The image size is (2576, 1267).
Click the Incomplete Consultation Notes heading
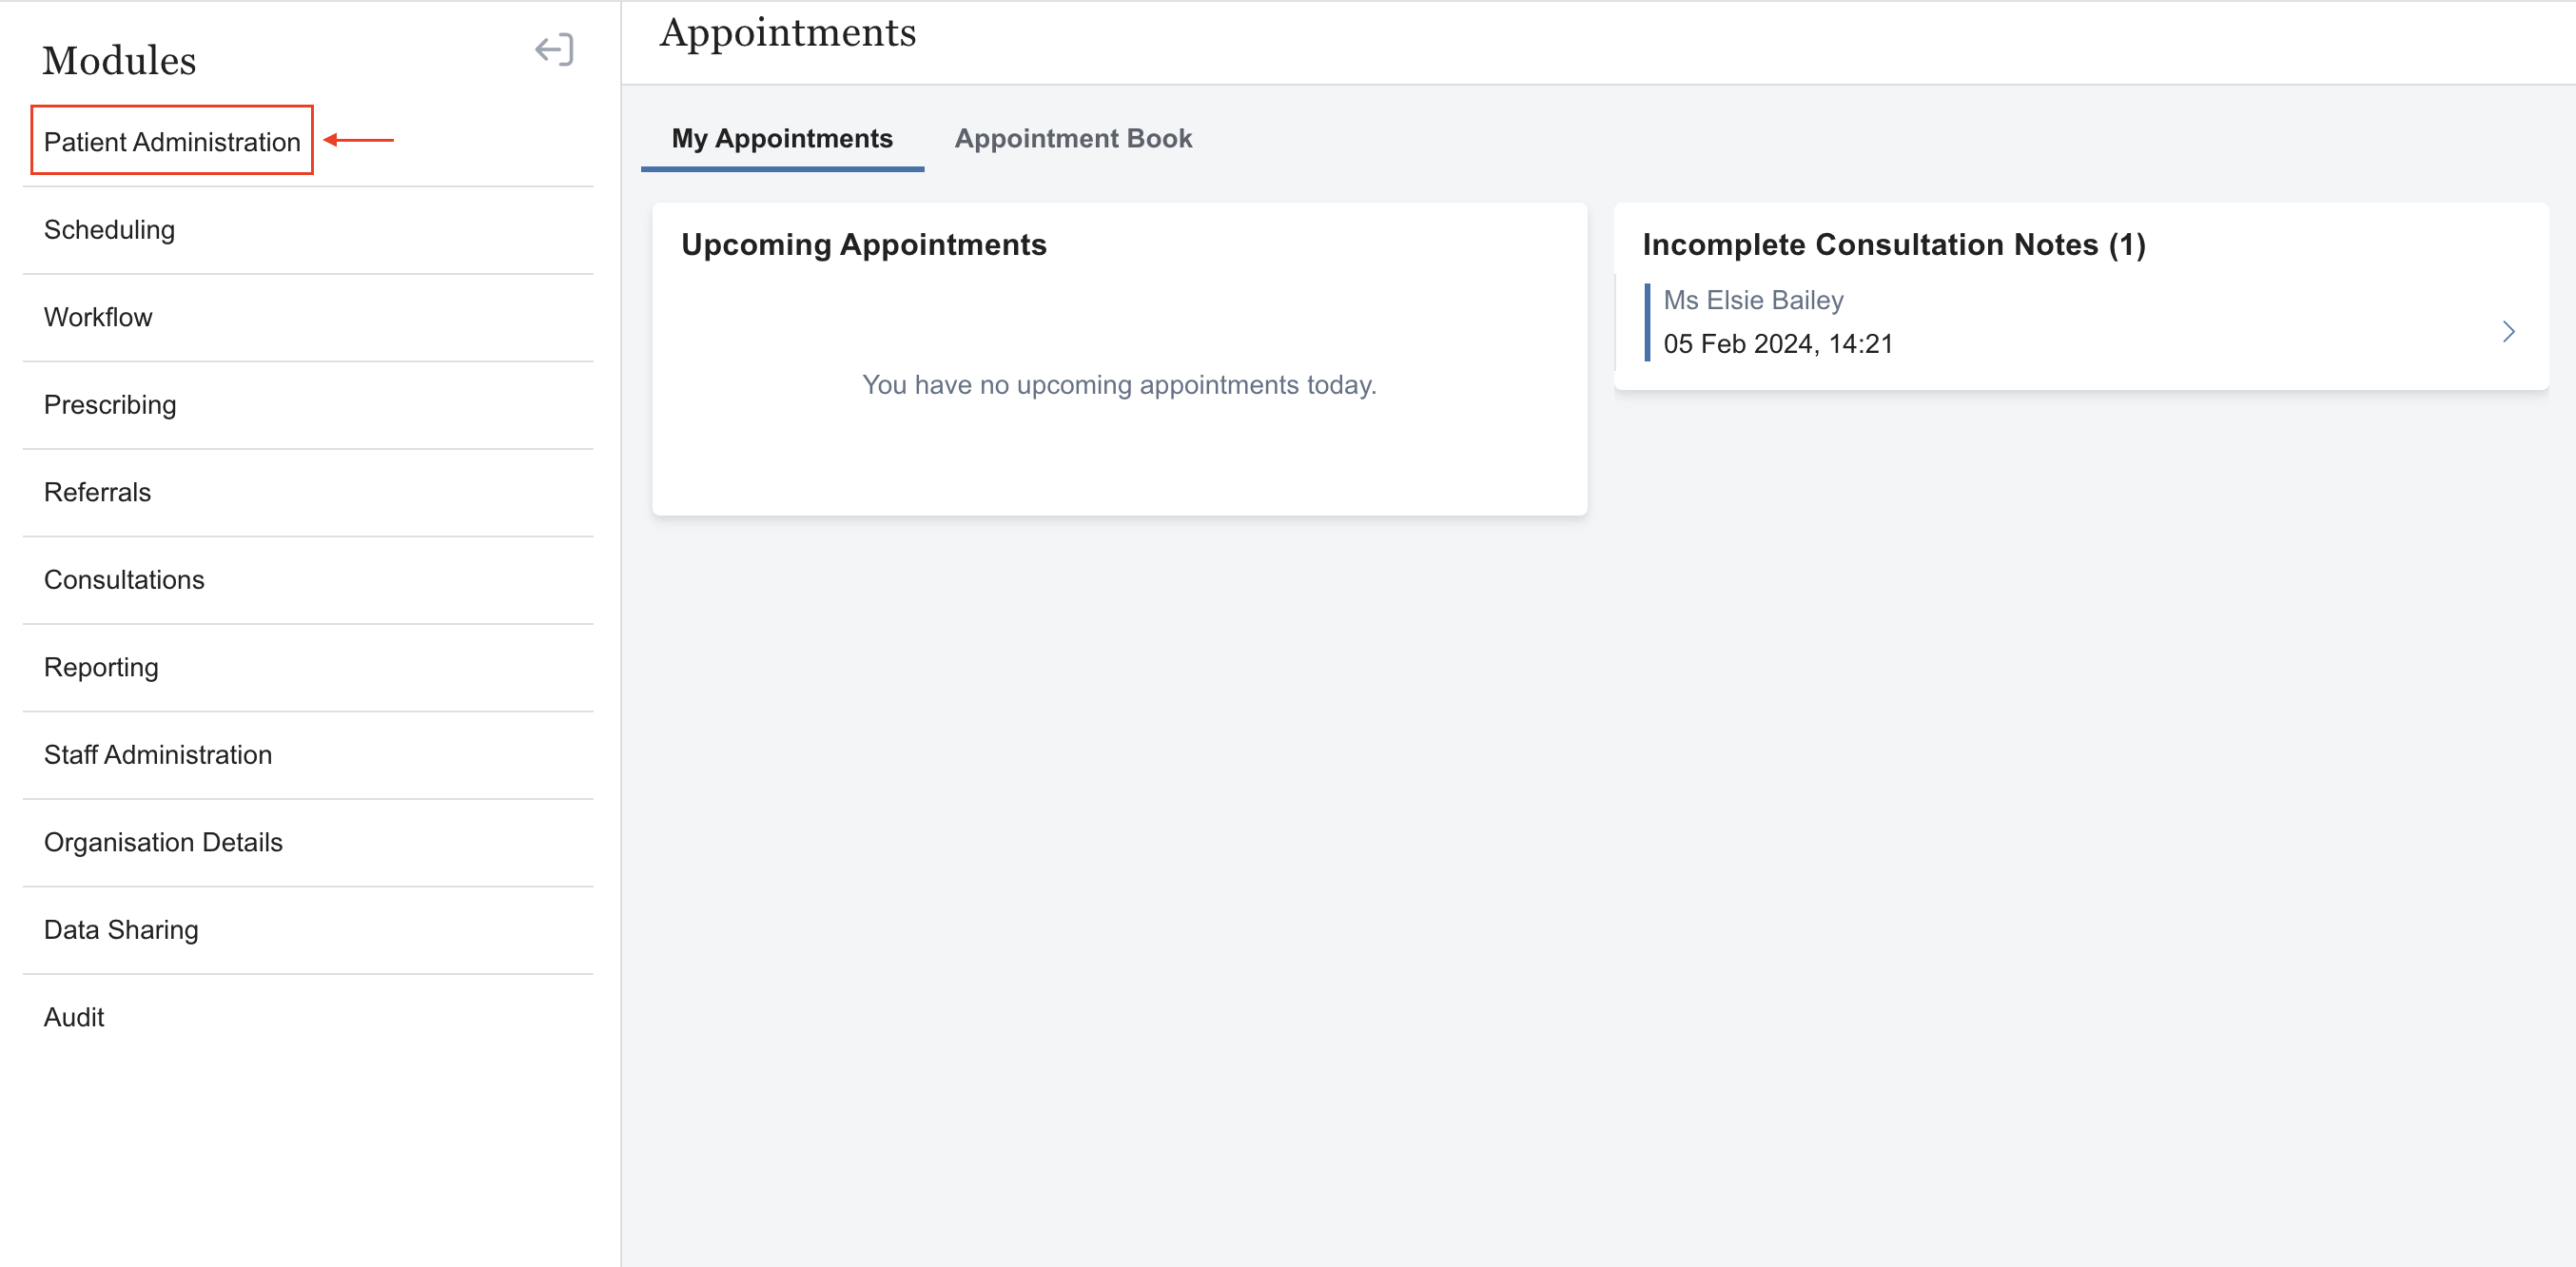pyautogui.click(x=1894, y=245)
